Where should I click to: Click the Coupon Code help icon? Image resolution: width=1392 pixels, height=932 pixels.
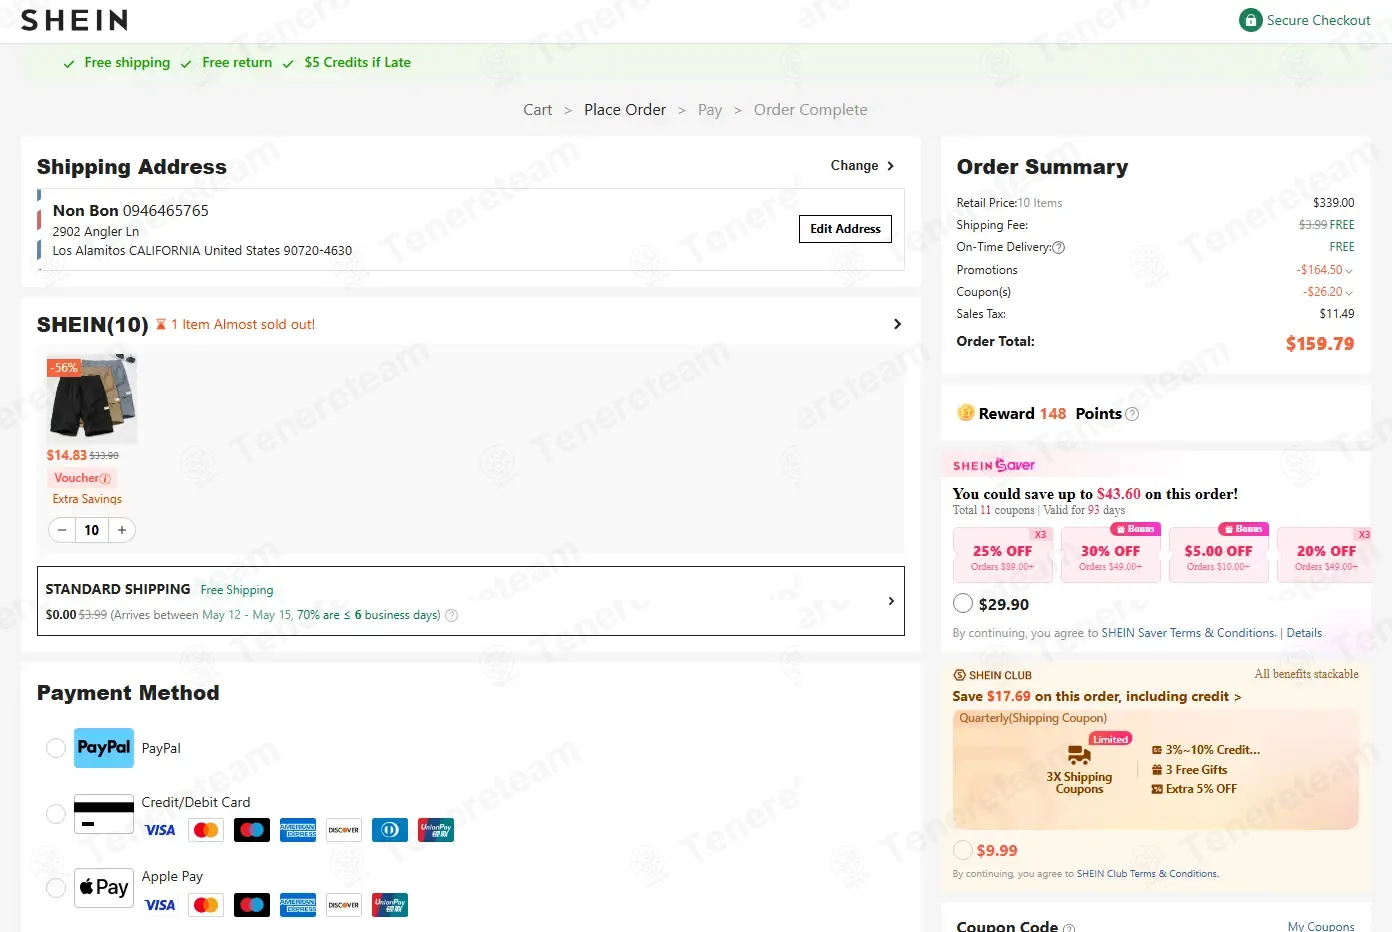(1069, 928)
